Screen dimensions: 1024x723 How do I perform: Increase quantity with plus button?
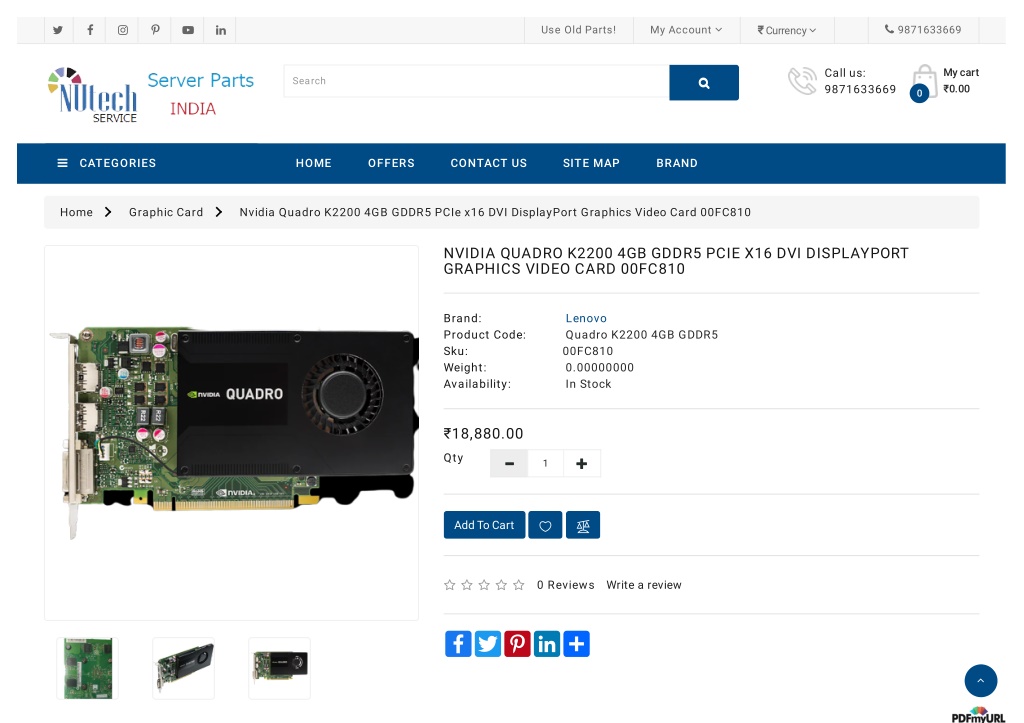point(582,464)
